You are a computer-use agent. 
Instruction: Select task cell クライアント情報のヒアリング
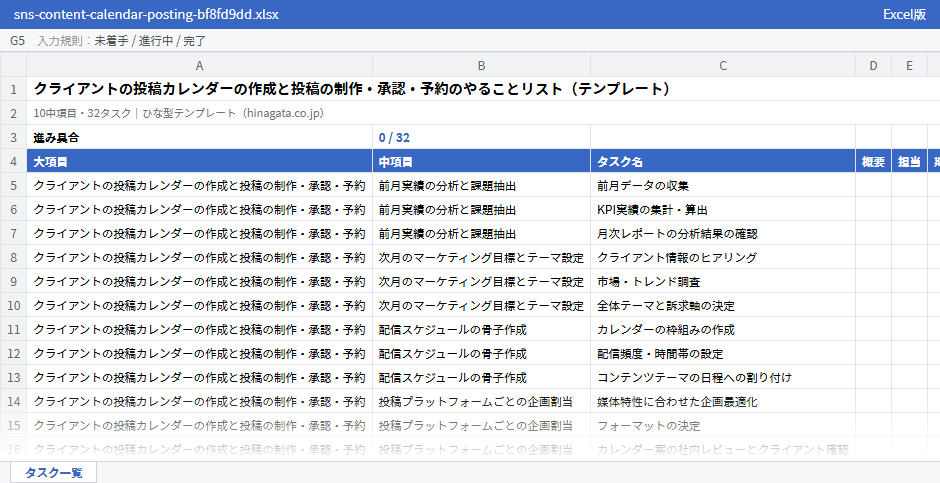[723, 257]
